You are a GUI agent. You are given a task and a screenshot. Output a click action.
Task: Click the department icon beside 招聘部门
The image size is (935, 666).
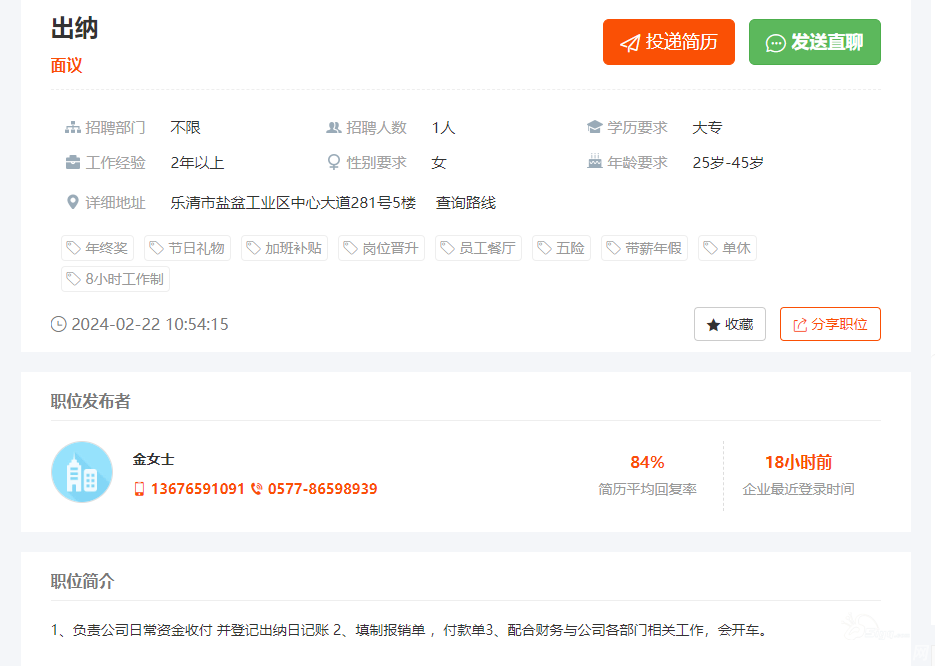[73, 128]
